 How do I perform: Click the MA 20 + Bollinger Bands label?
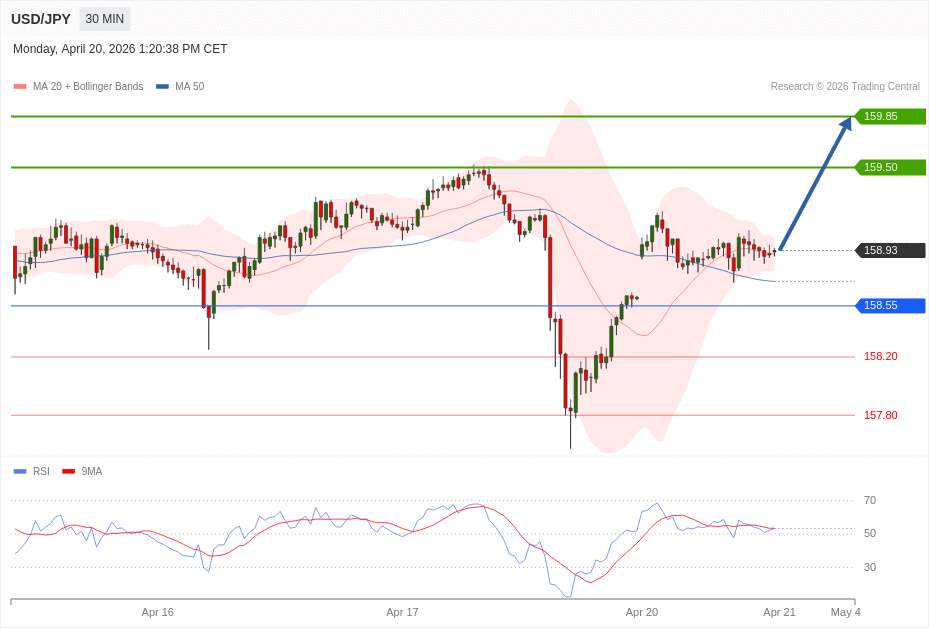point(88,87)
